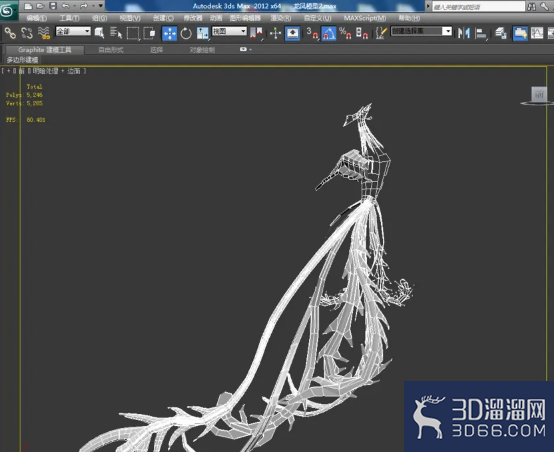Expand the 多边形建模 panel
Viewport: 554px width, 452px height.
[x=22, y=60]
